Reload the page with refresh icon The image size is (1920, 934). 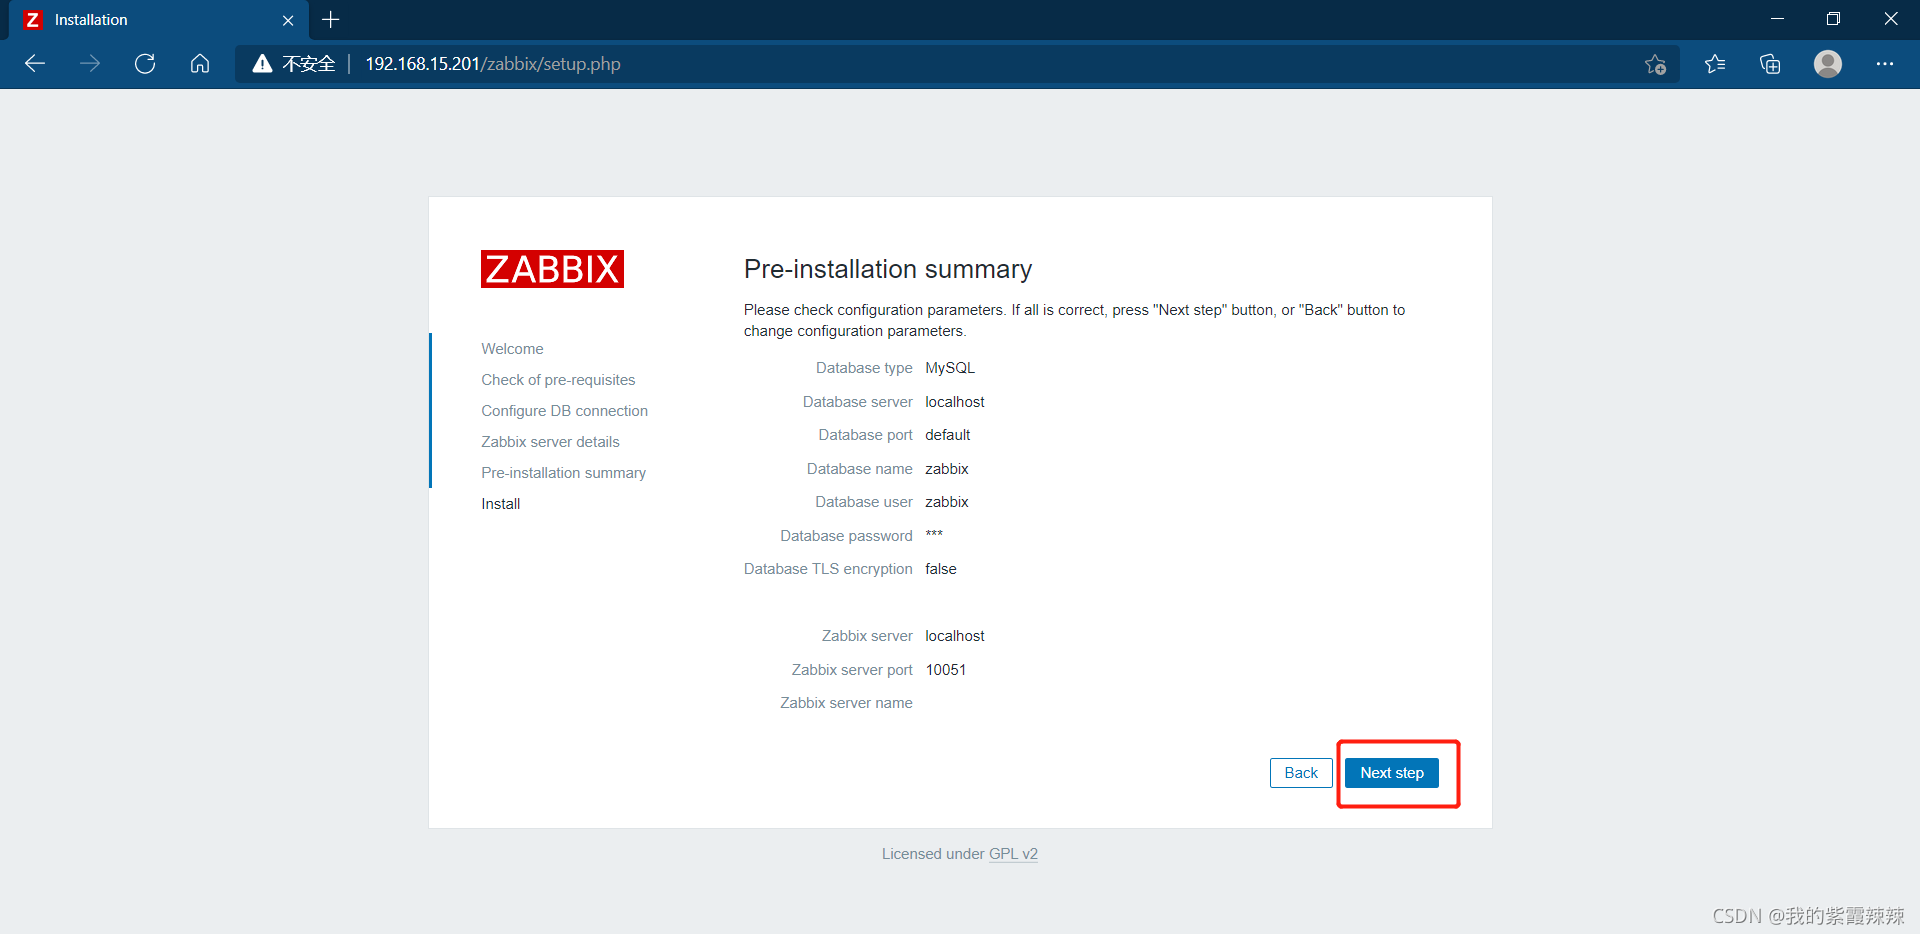(x=145, y=64)
